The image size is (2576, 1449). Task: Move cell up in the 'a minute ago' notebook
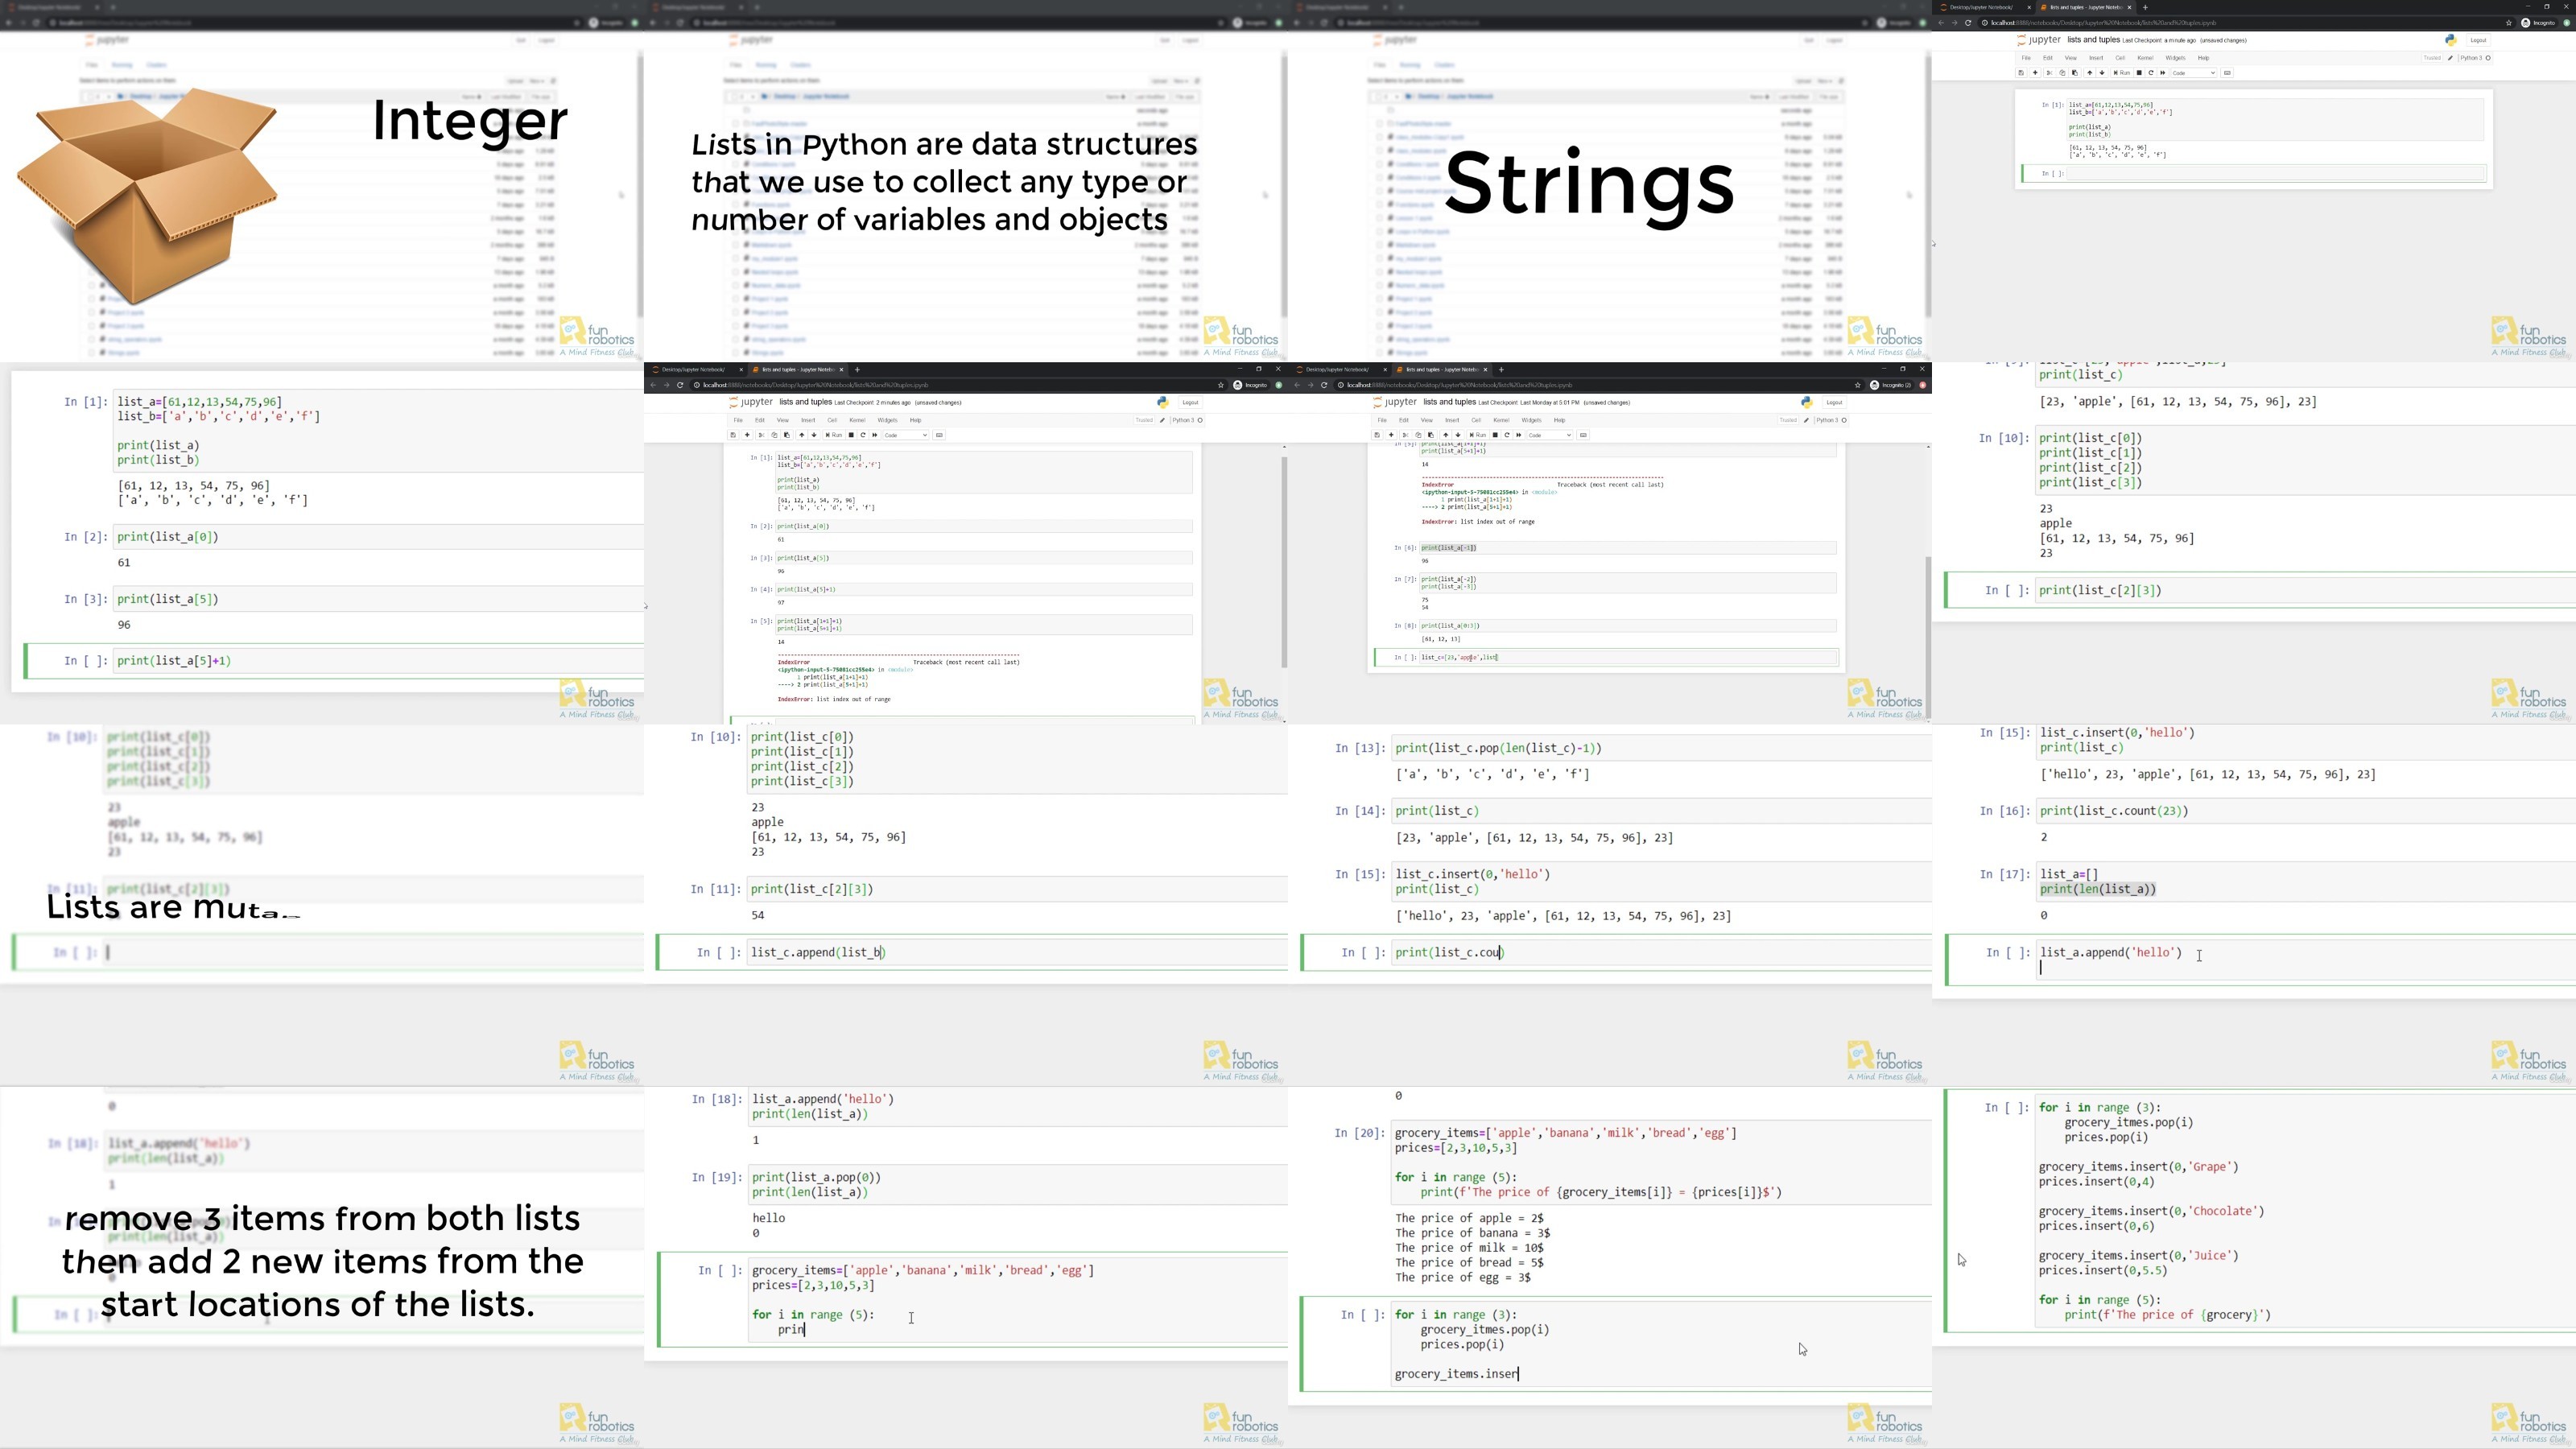(x=2090, y=73)
